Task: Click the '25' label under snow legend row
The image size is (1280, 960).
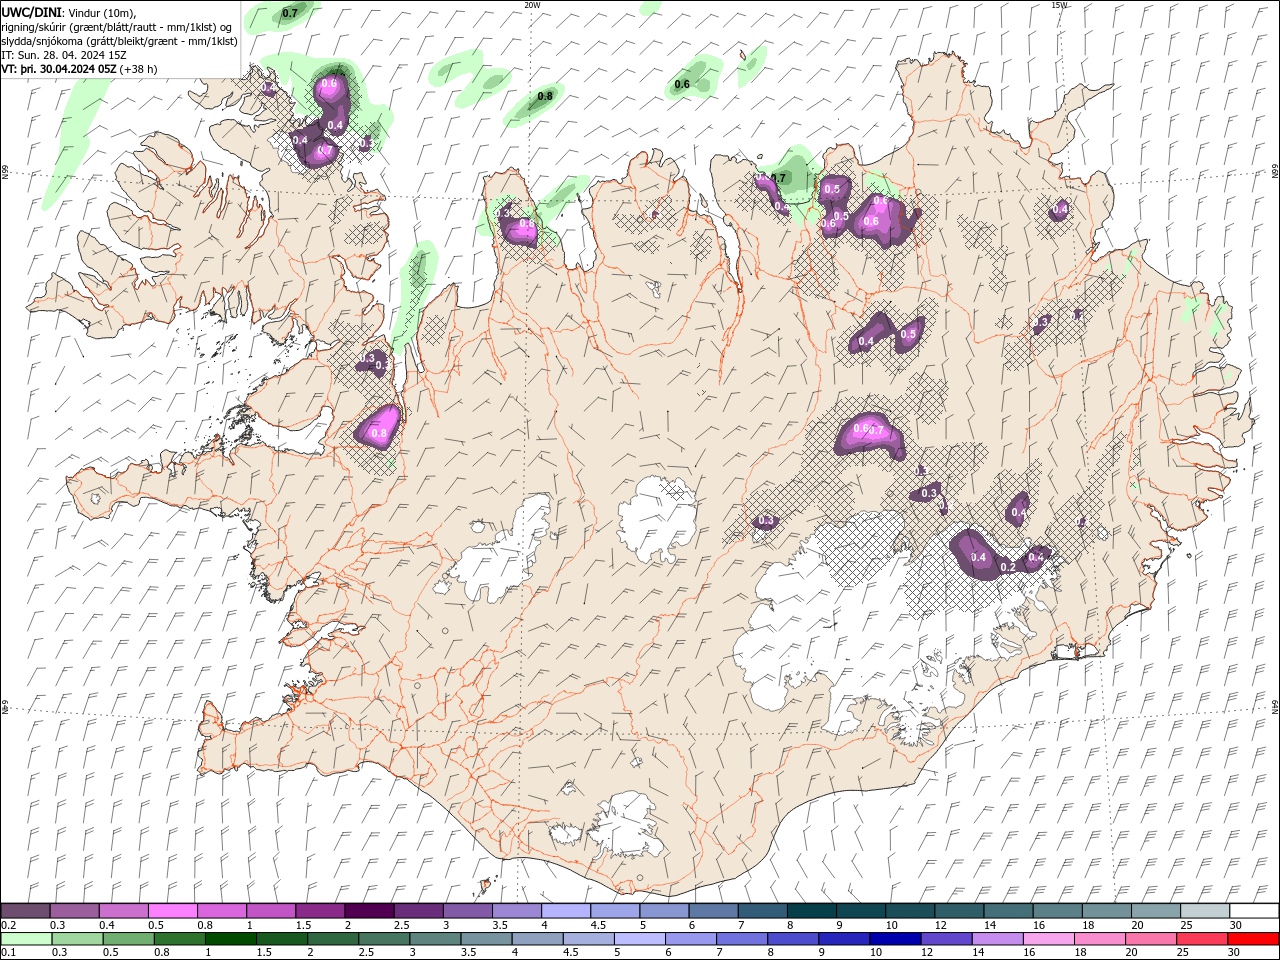Action: tap(1186, 925)
